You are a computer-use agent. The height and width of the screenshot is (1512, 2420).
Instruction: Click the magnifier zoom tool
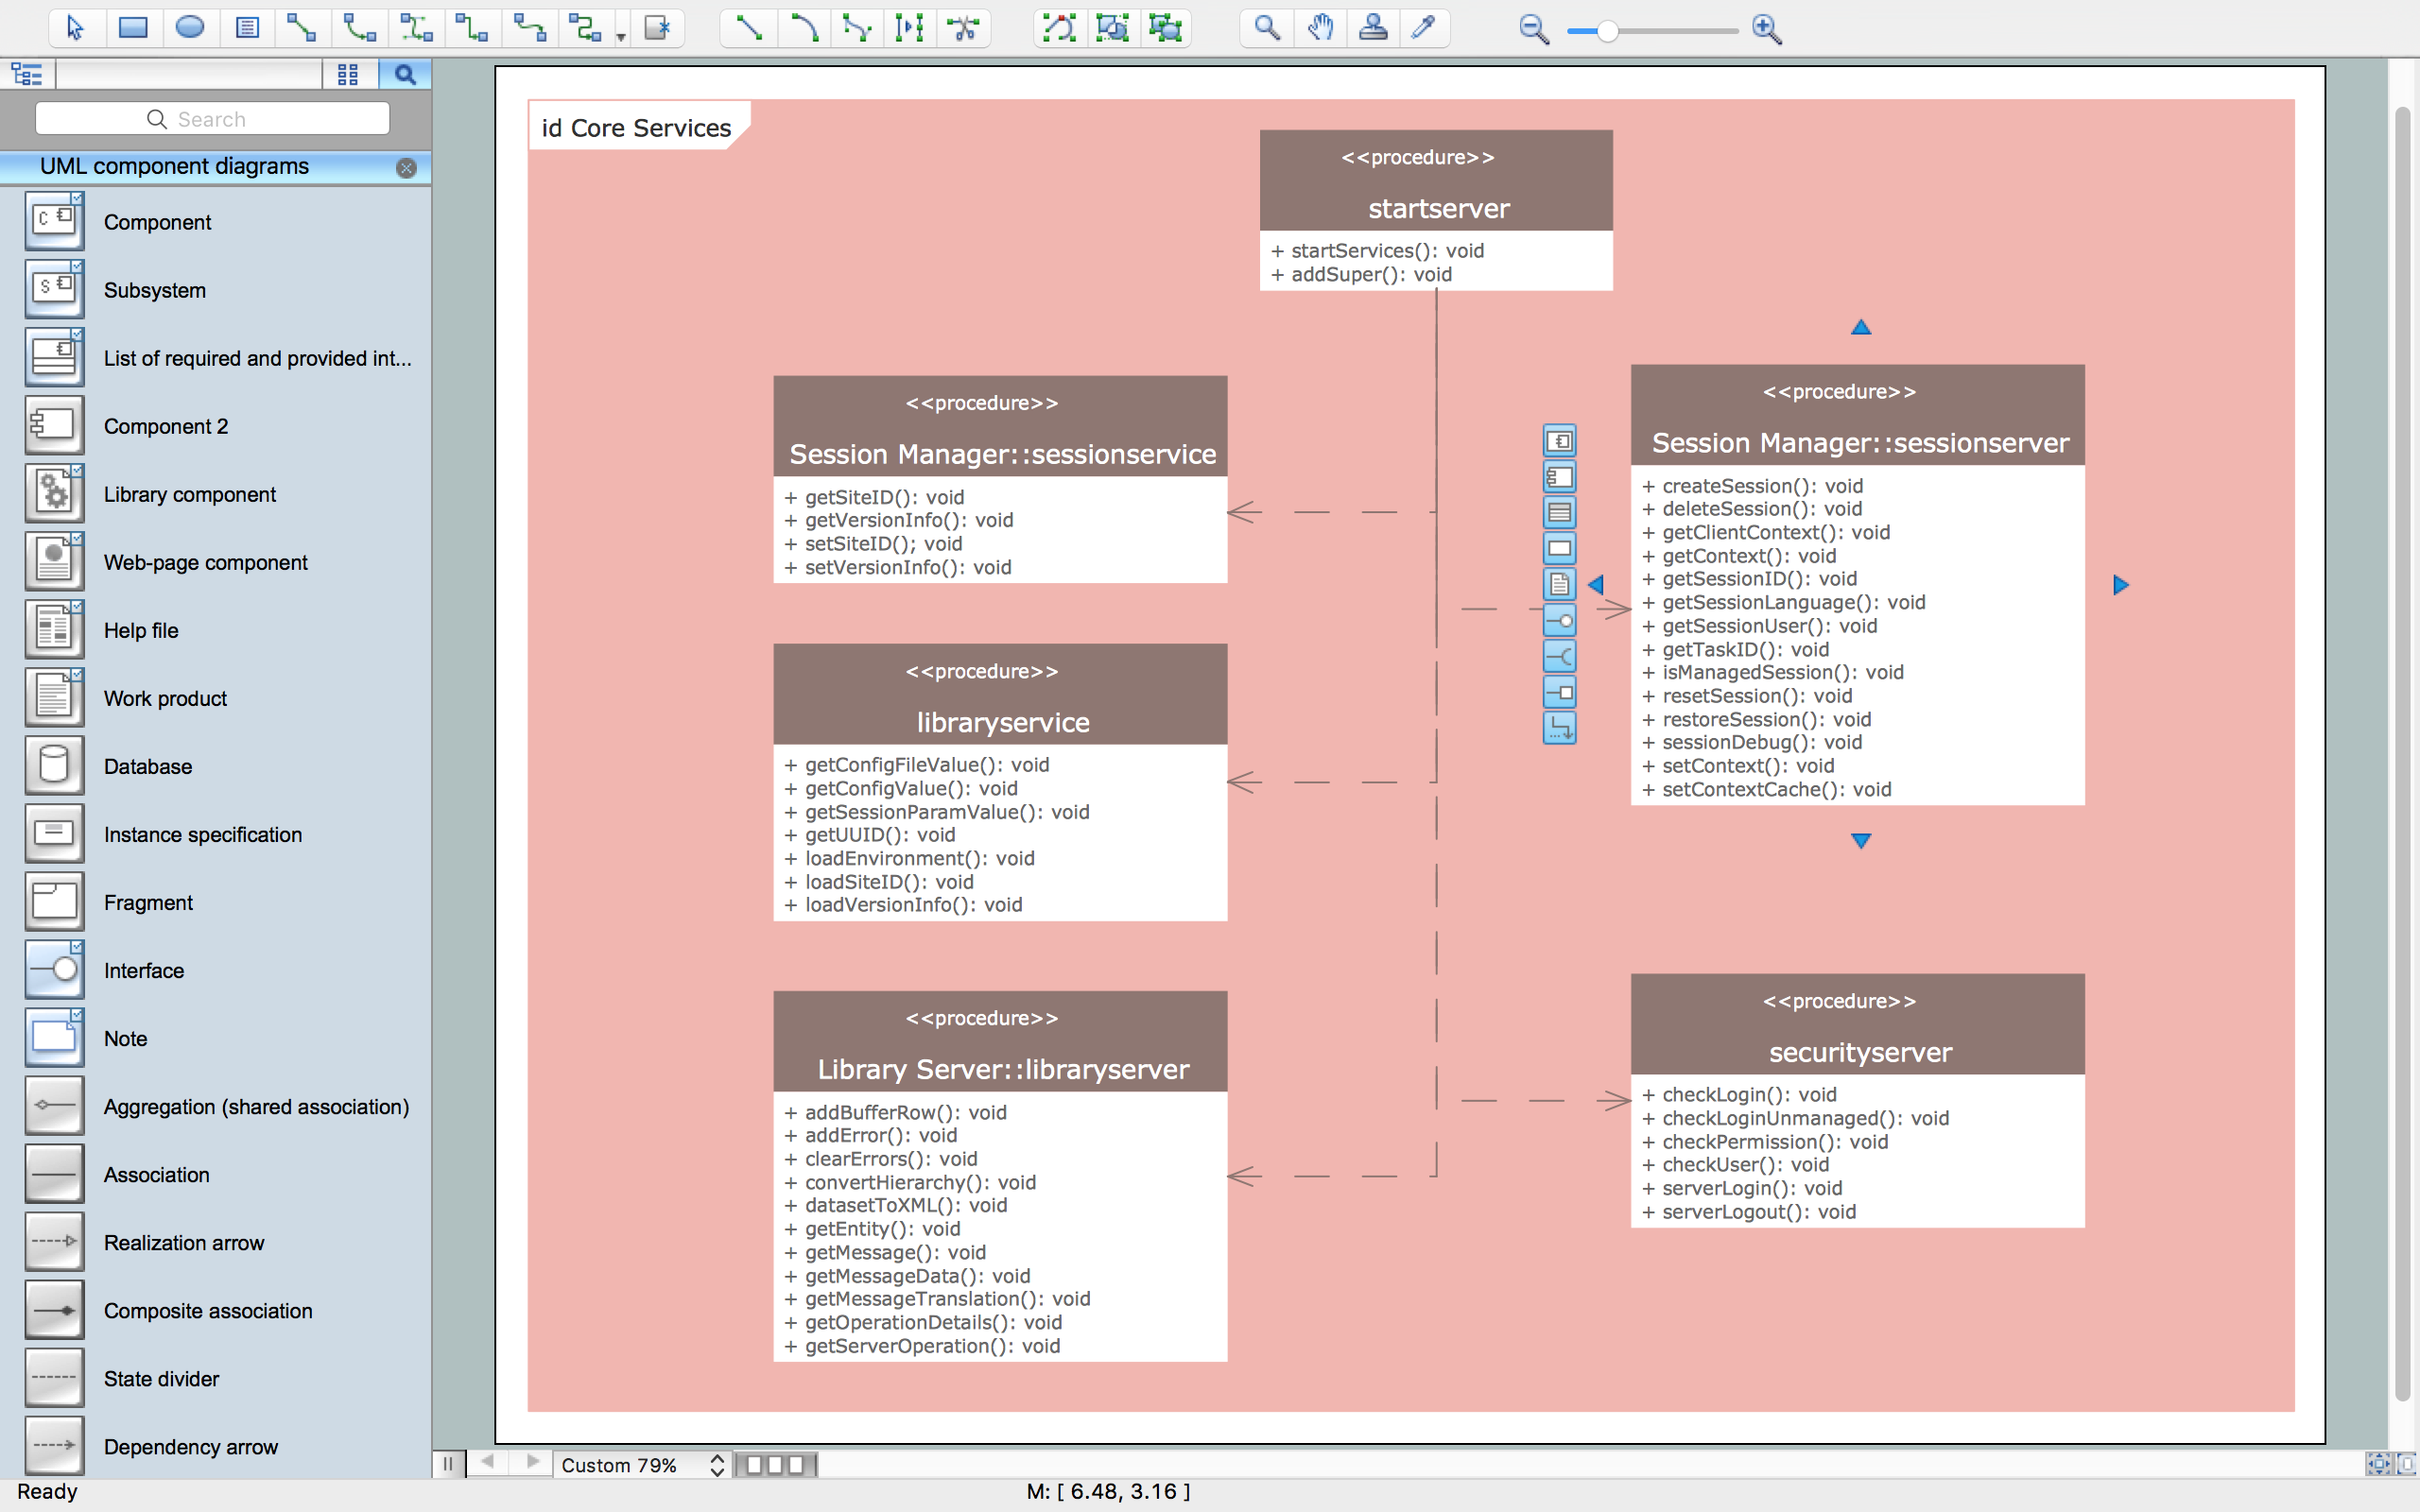[1267, 28]
